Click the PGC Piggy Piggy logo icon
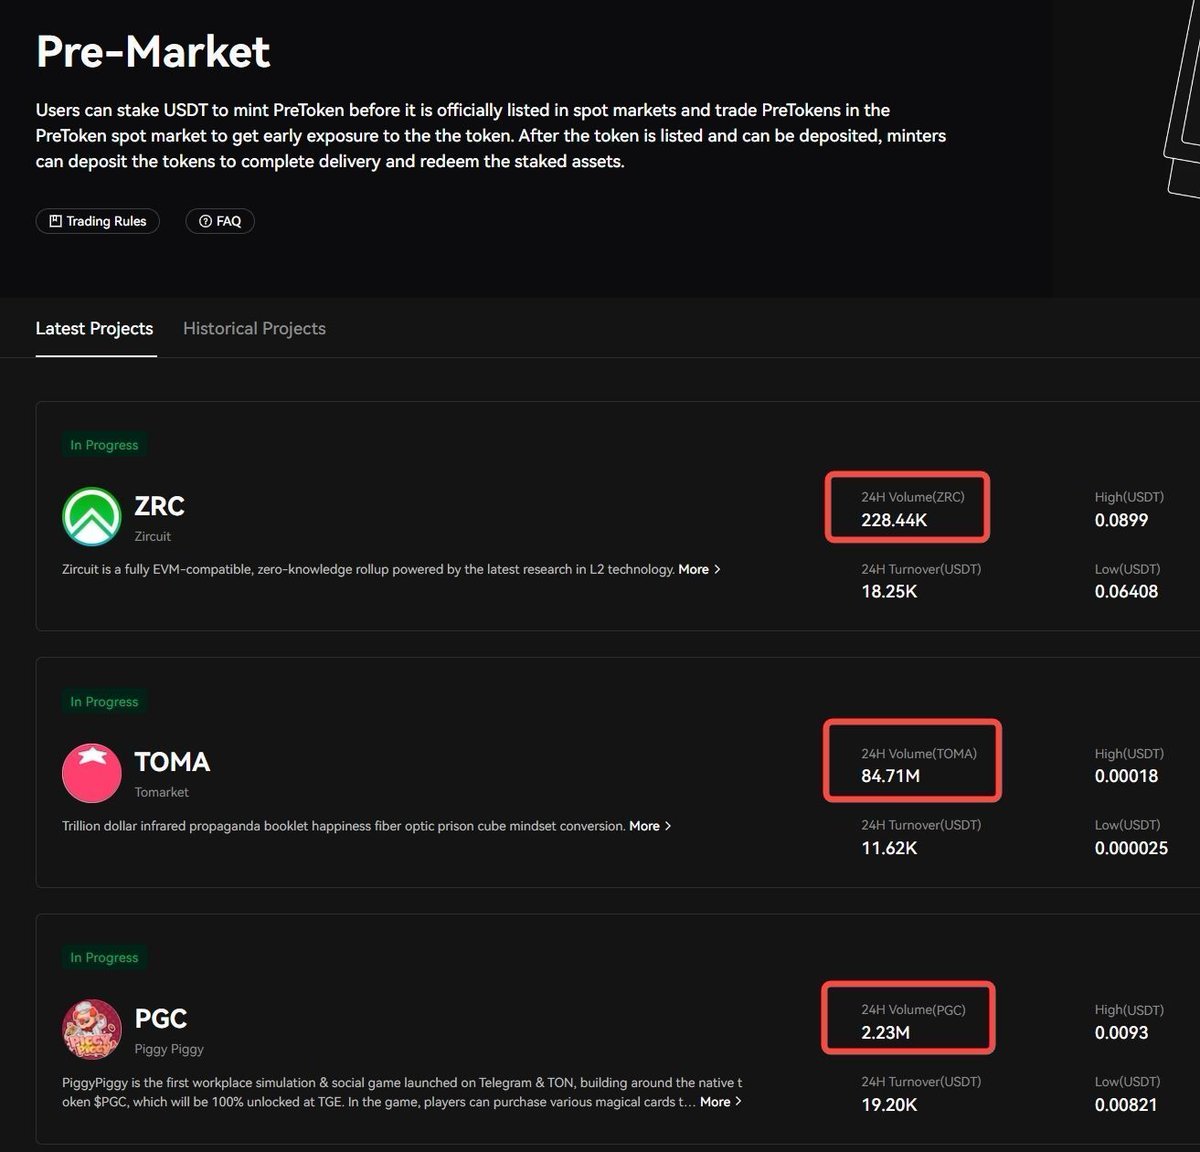1200x1152 pixels. point(92,1029)
